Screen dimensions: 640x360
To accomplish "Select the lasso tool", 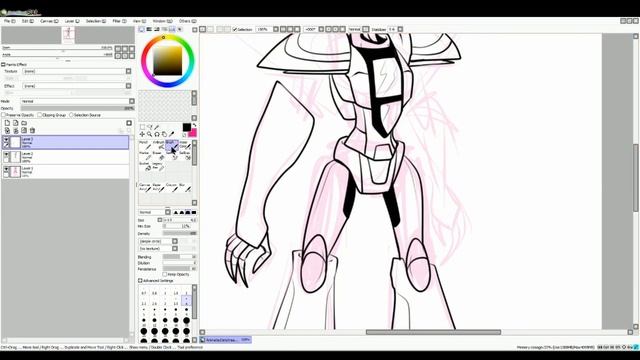I will click(x=149, y=127).
